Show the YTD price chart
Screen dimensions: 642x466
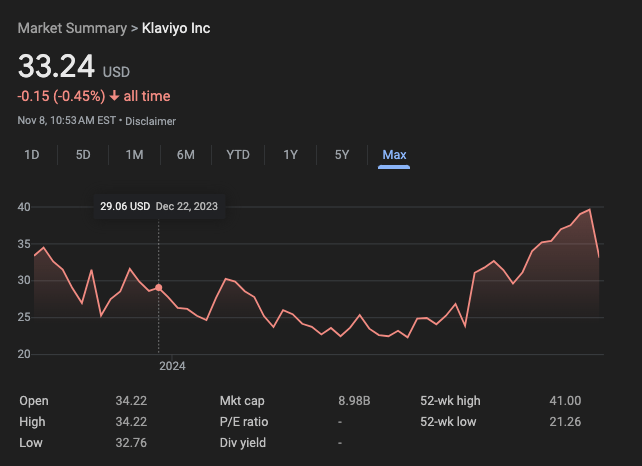238,154
